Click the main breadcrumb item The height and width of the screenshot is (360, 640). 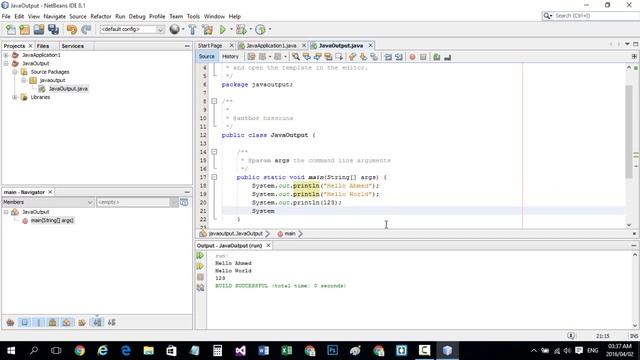tap(290, 234)
